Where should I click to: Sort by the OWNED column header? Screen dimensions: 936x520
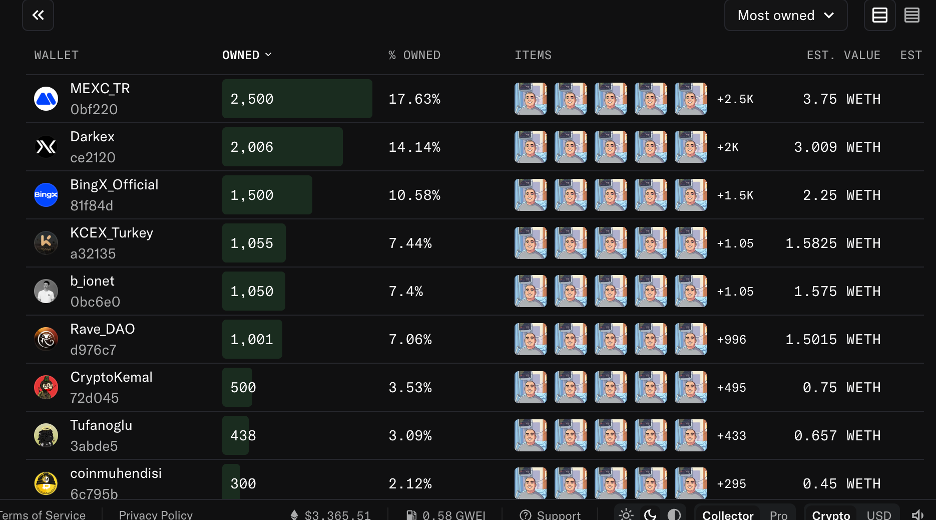tap(247, 55)
